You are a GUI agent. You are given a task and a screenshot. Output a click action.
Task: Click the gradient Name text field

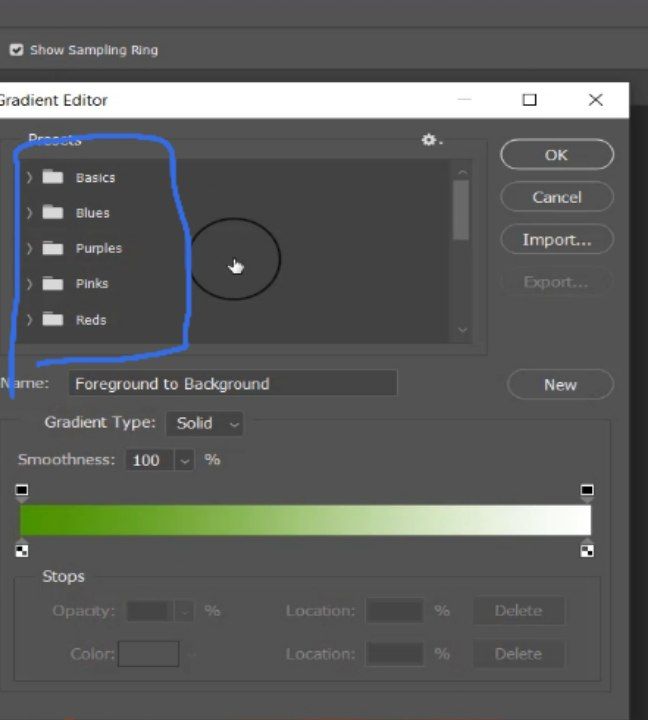click(232, 384)
